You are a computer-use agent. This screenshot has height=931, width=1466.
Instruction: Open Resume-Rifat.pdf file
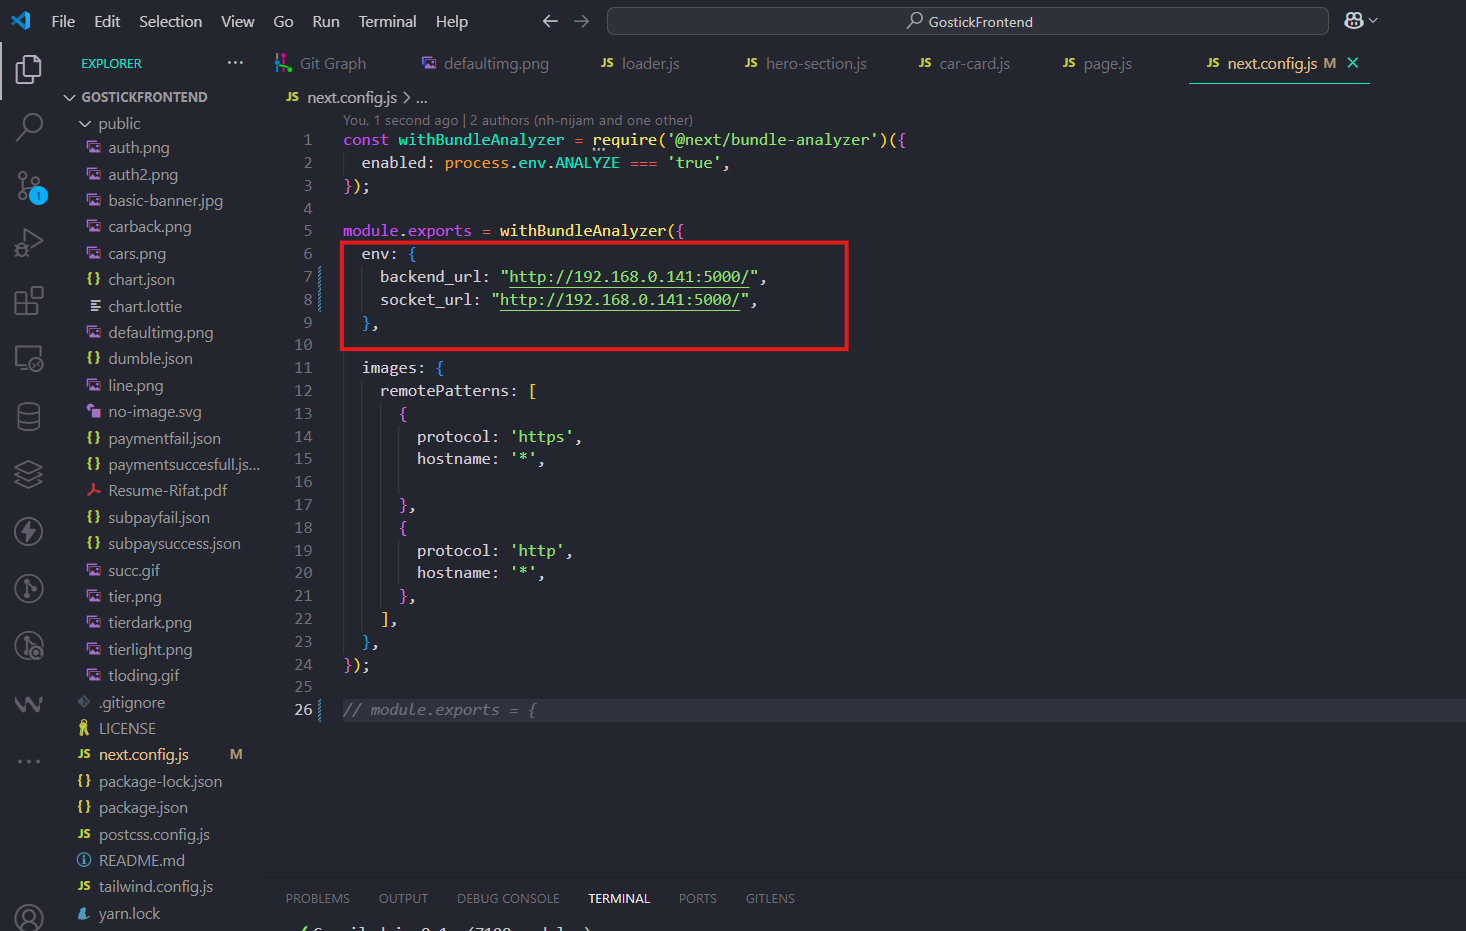click(x=167, y=491)
